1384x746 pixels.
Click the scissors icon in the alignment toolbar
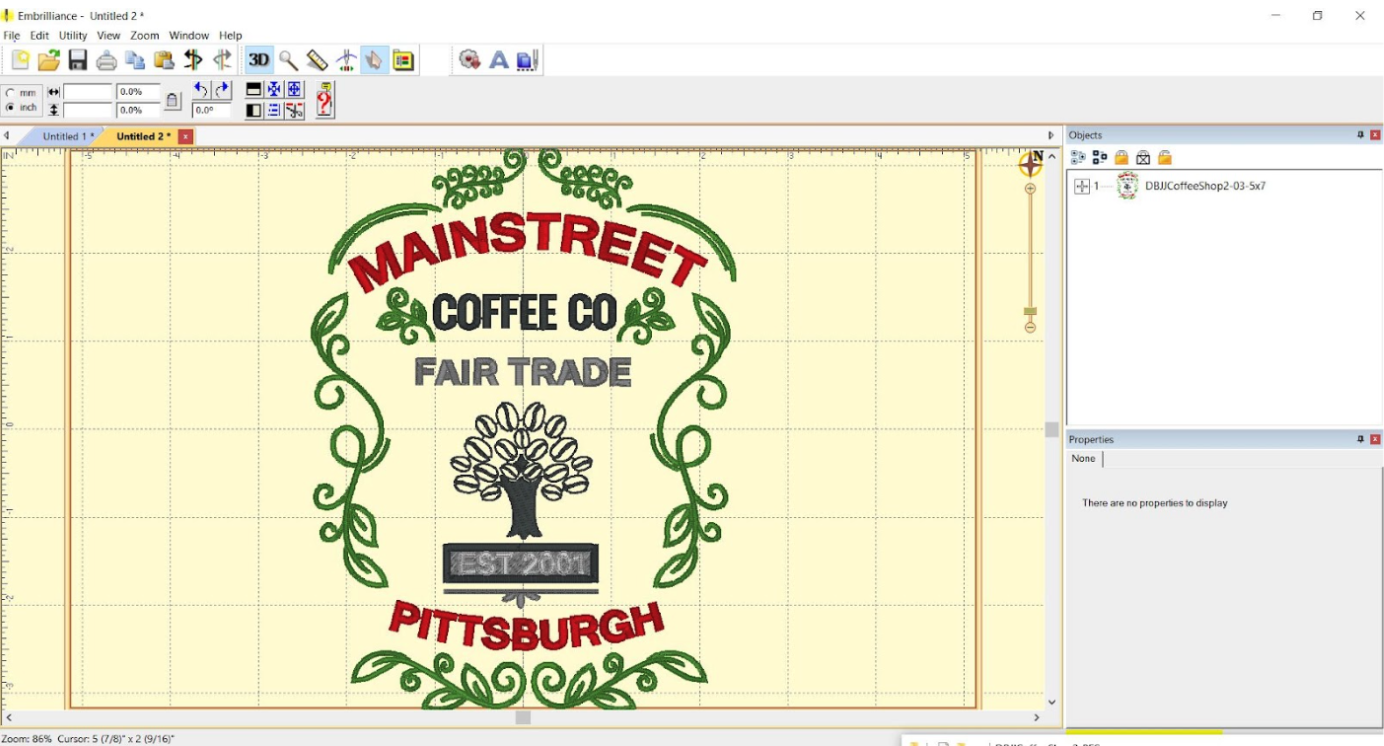295,110
